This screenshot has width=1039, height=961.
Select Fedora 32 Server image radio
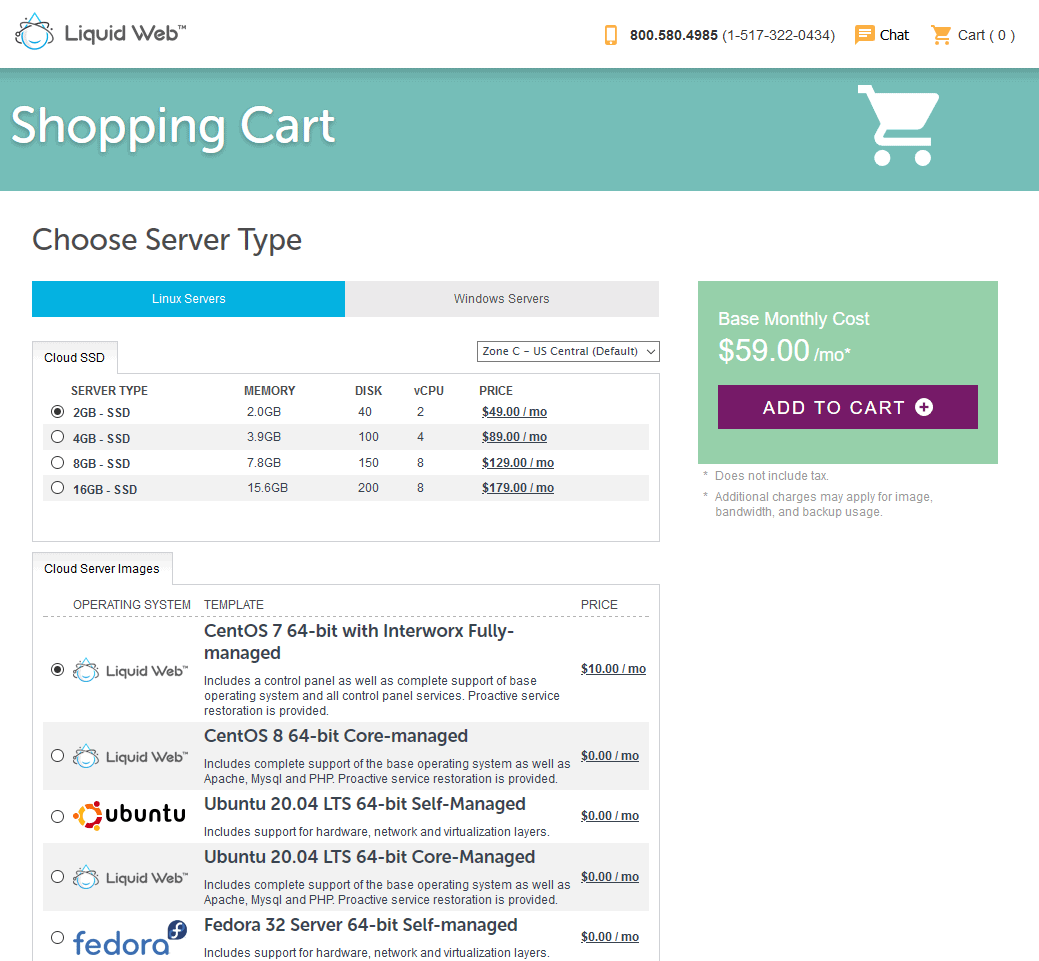pyautogui.click(x=58, y=937)
